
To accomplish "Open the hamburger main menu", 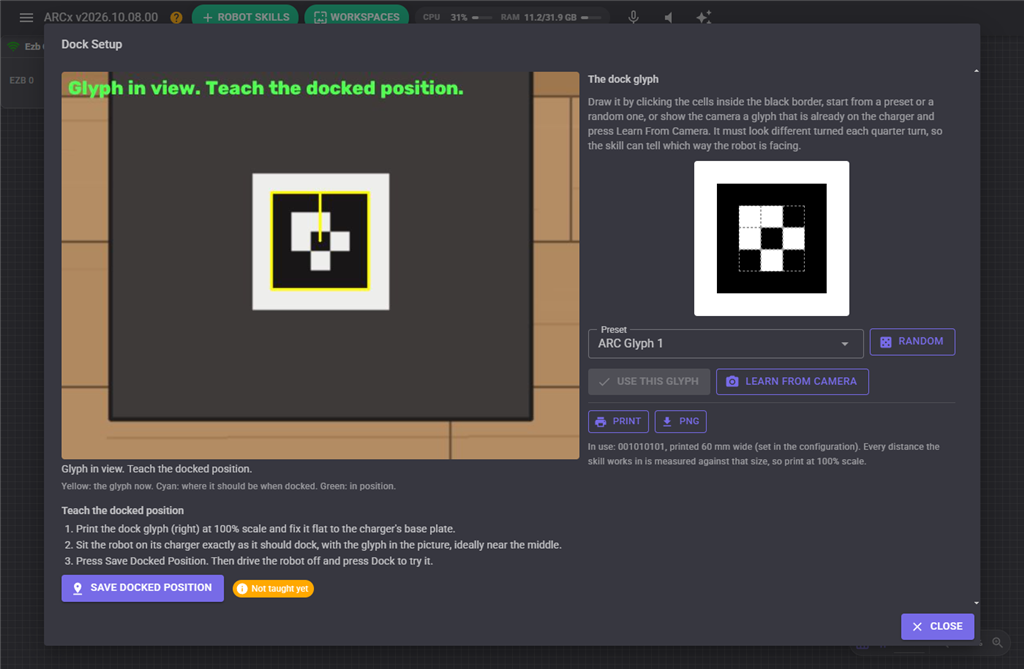I will 26,18.
